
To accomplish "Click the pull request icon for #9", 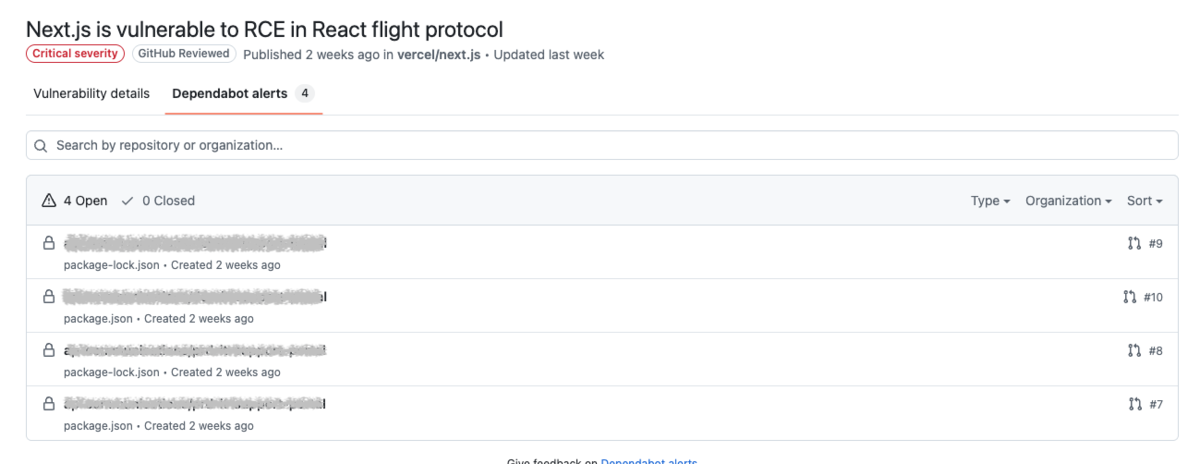I will tap(1134, 243).
